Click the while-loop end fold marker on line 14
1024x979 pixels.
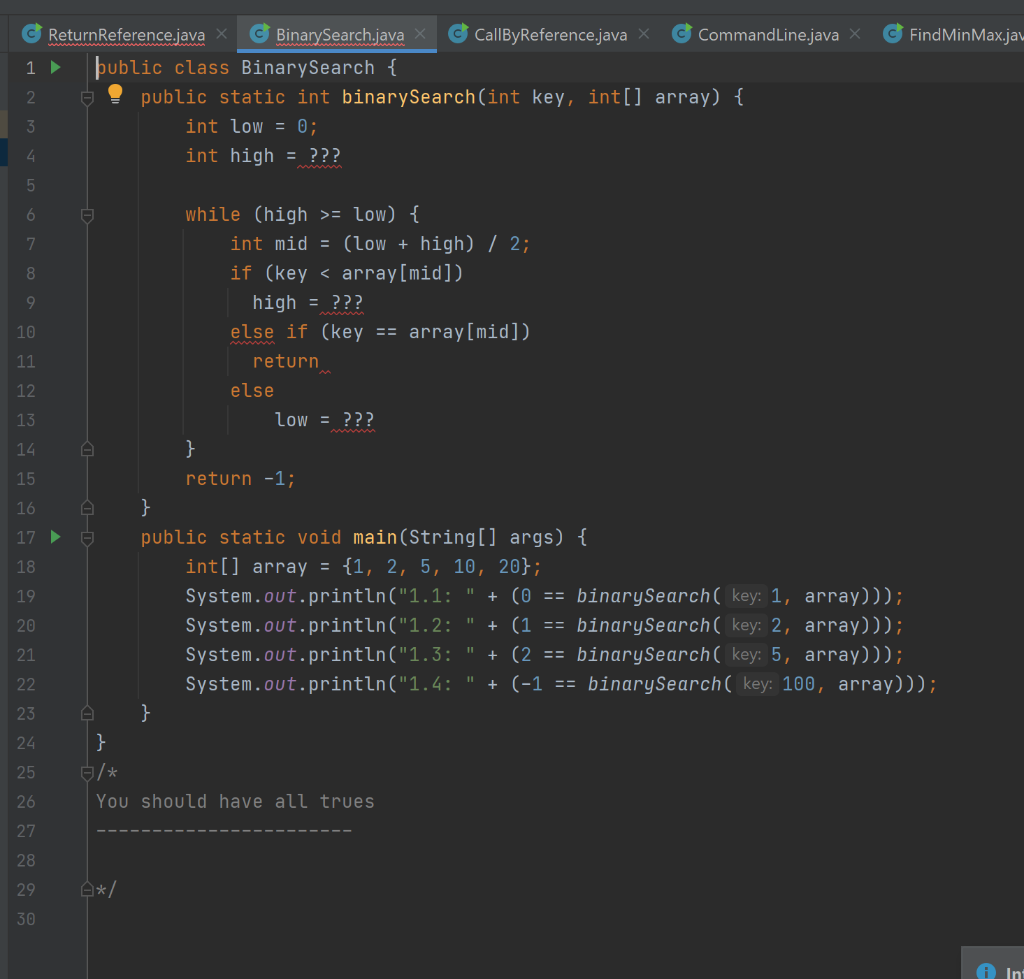click(87, 449)
